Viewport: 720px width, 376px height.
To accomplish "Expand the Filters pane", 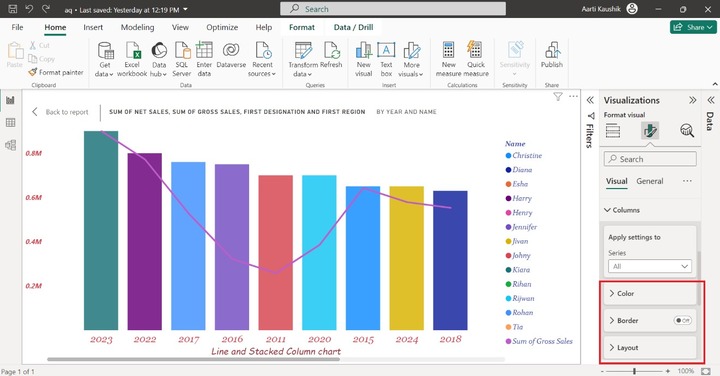I will tap(590, 100).
